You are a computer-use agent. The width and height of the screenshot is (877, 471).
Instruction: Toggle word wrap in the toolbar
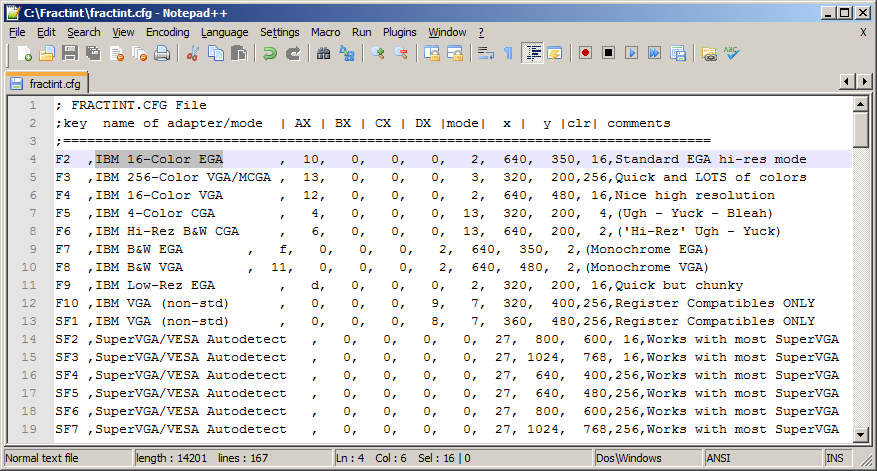[x=485, y=54]
